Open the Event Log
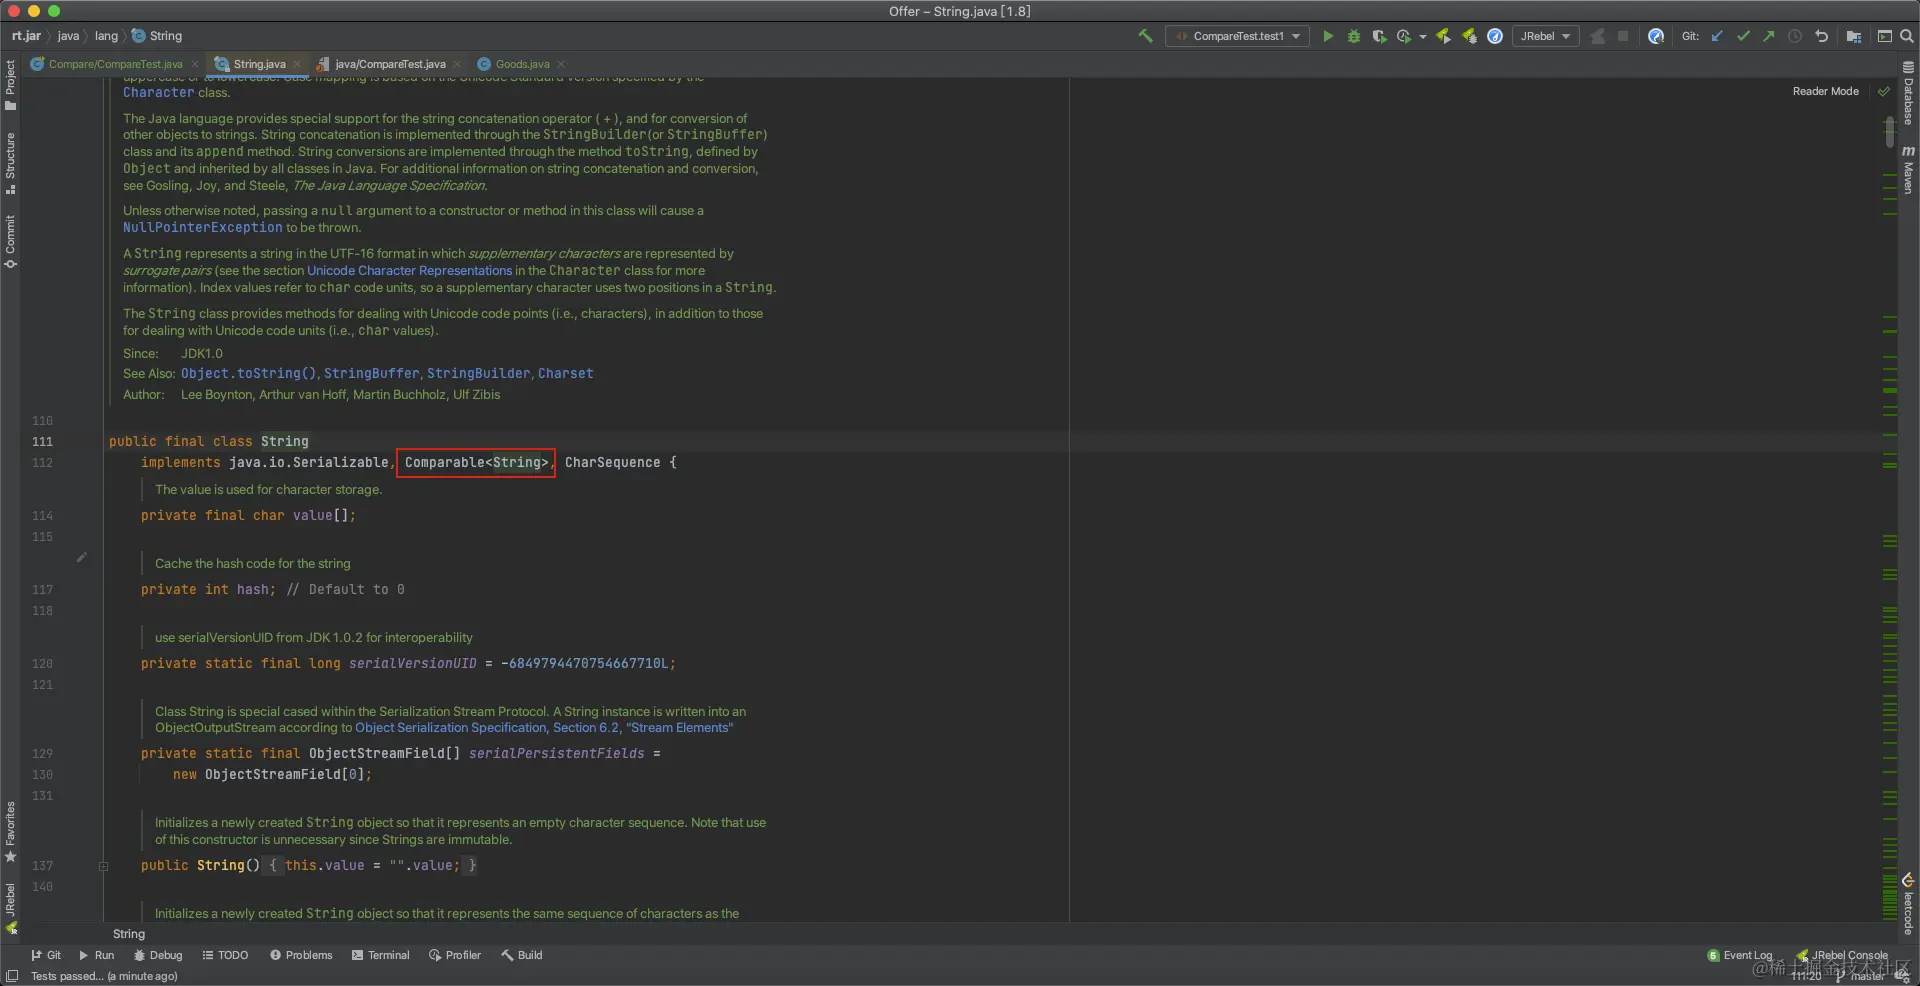Viewport: 1920px width, 986px height. [x=1740, y=955]
